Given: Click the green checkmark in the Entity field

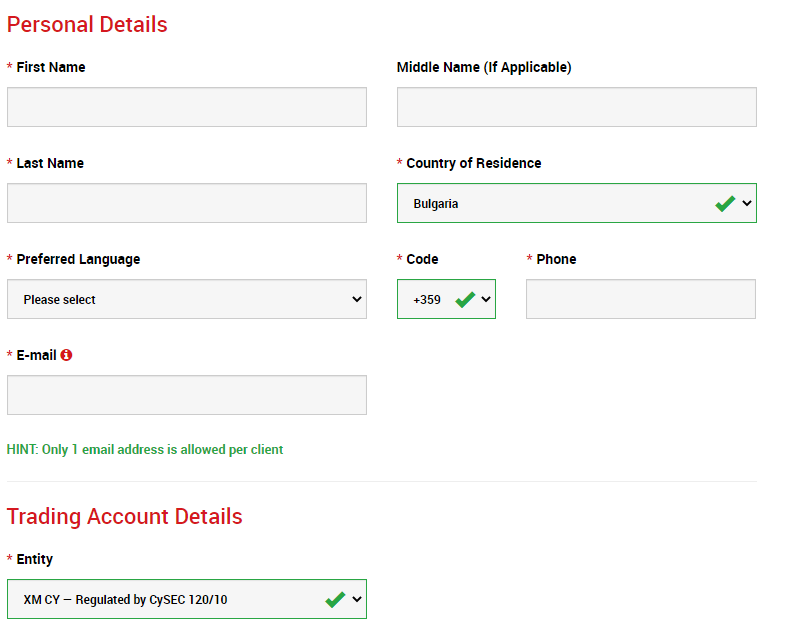Looking at the screenshot, I should [335, 599].
